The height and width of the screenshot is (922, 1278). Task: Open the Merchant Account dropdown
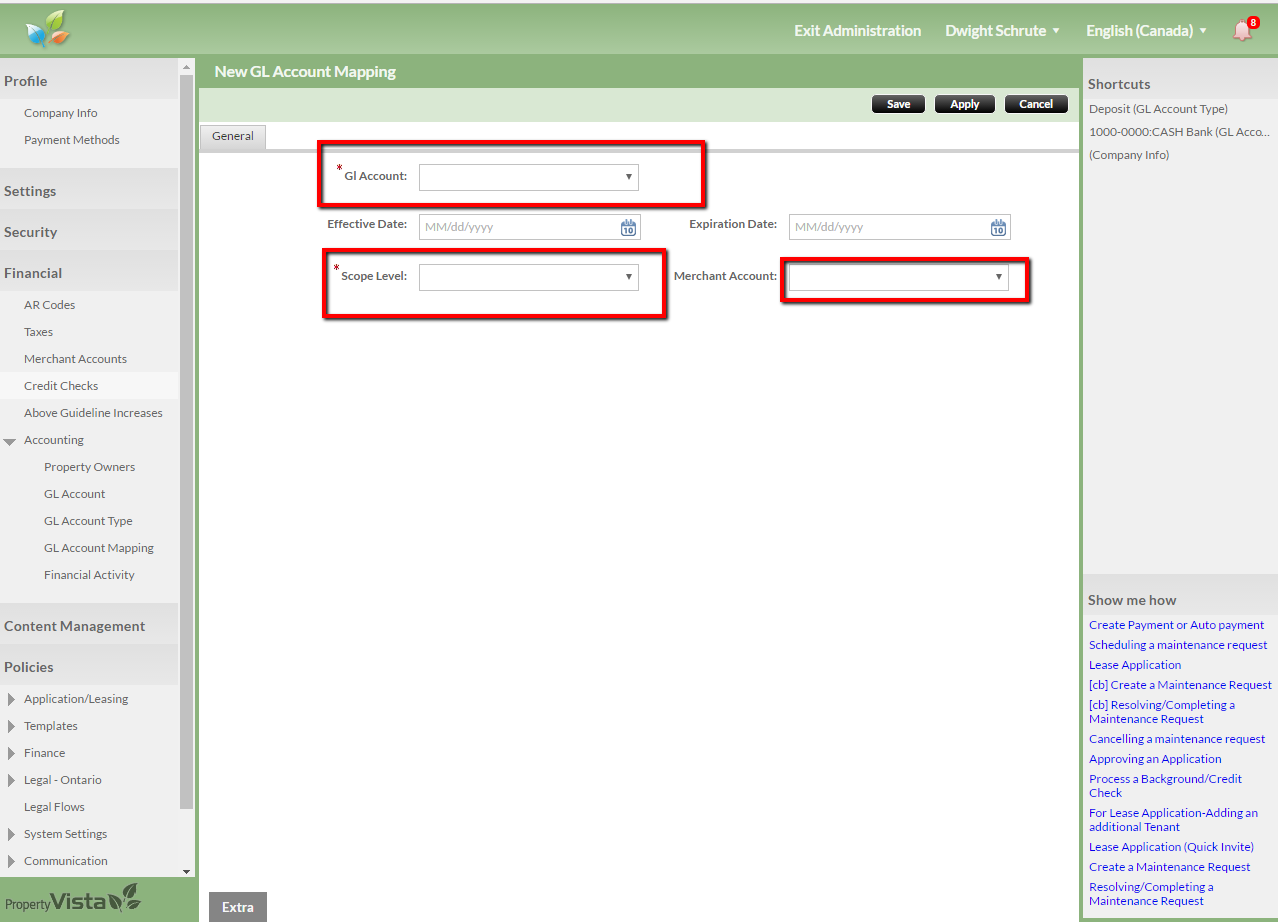pos(898,277)
